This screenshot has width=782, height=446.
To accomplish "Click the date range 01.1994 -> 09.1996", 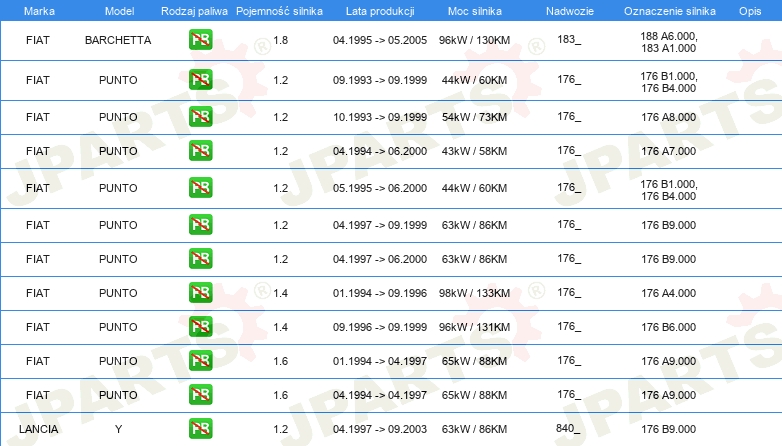I will tap(380, 293).
